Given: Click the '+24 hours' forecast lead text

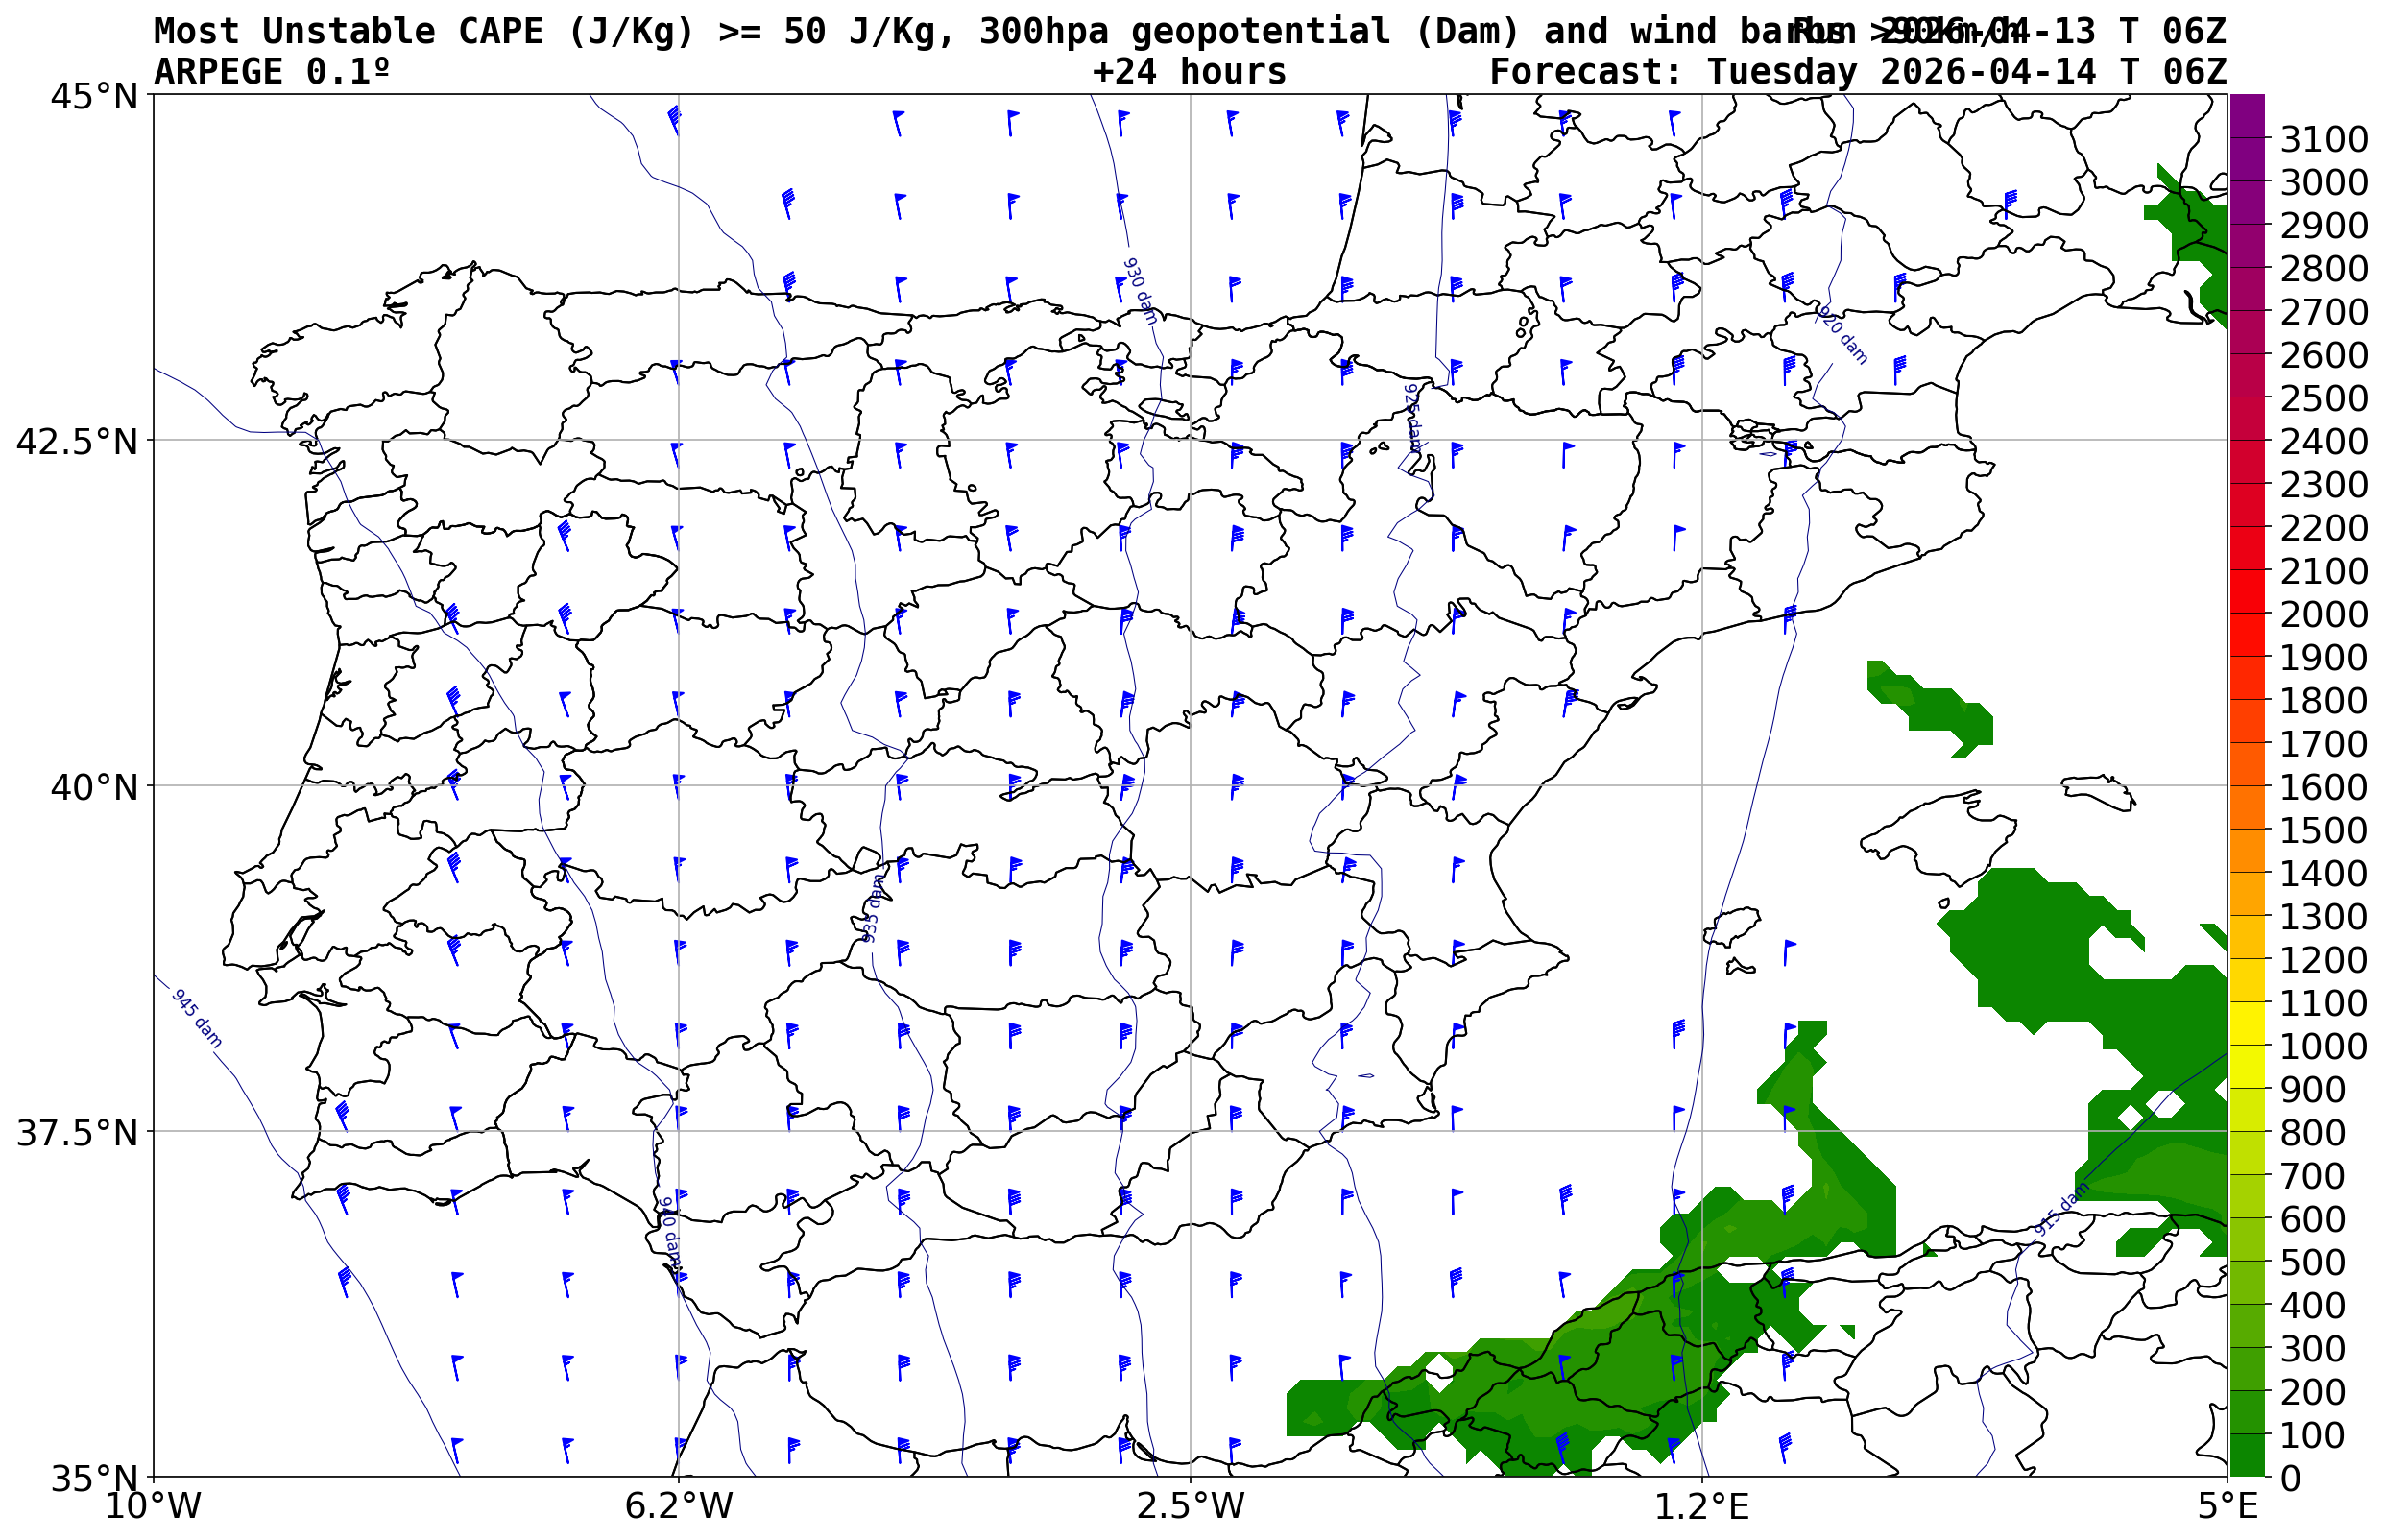Looking at the screenshot, I should (x=1189, y=72).
